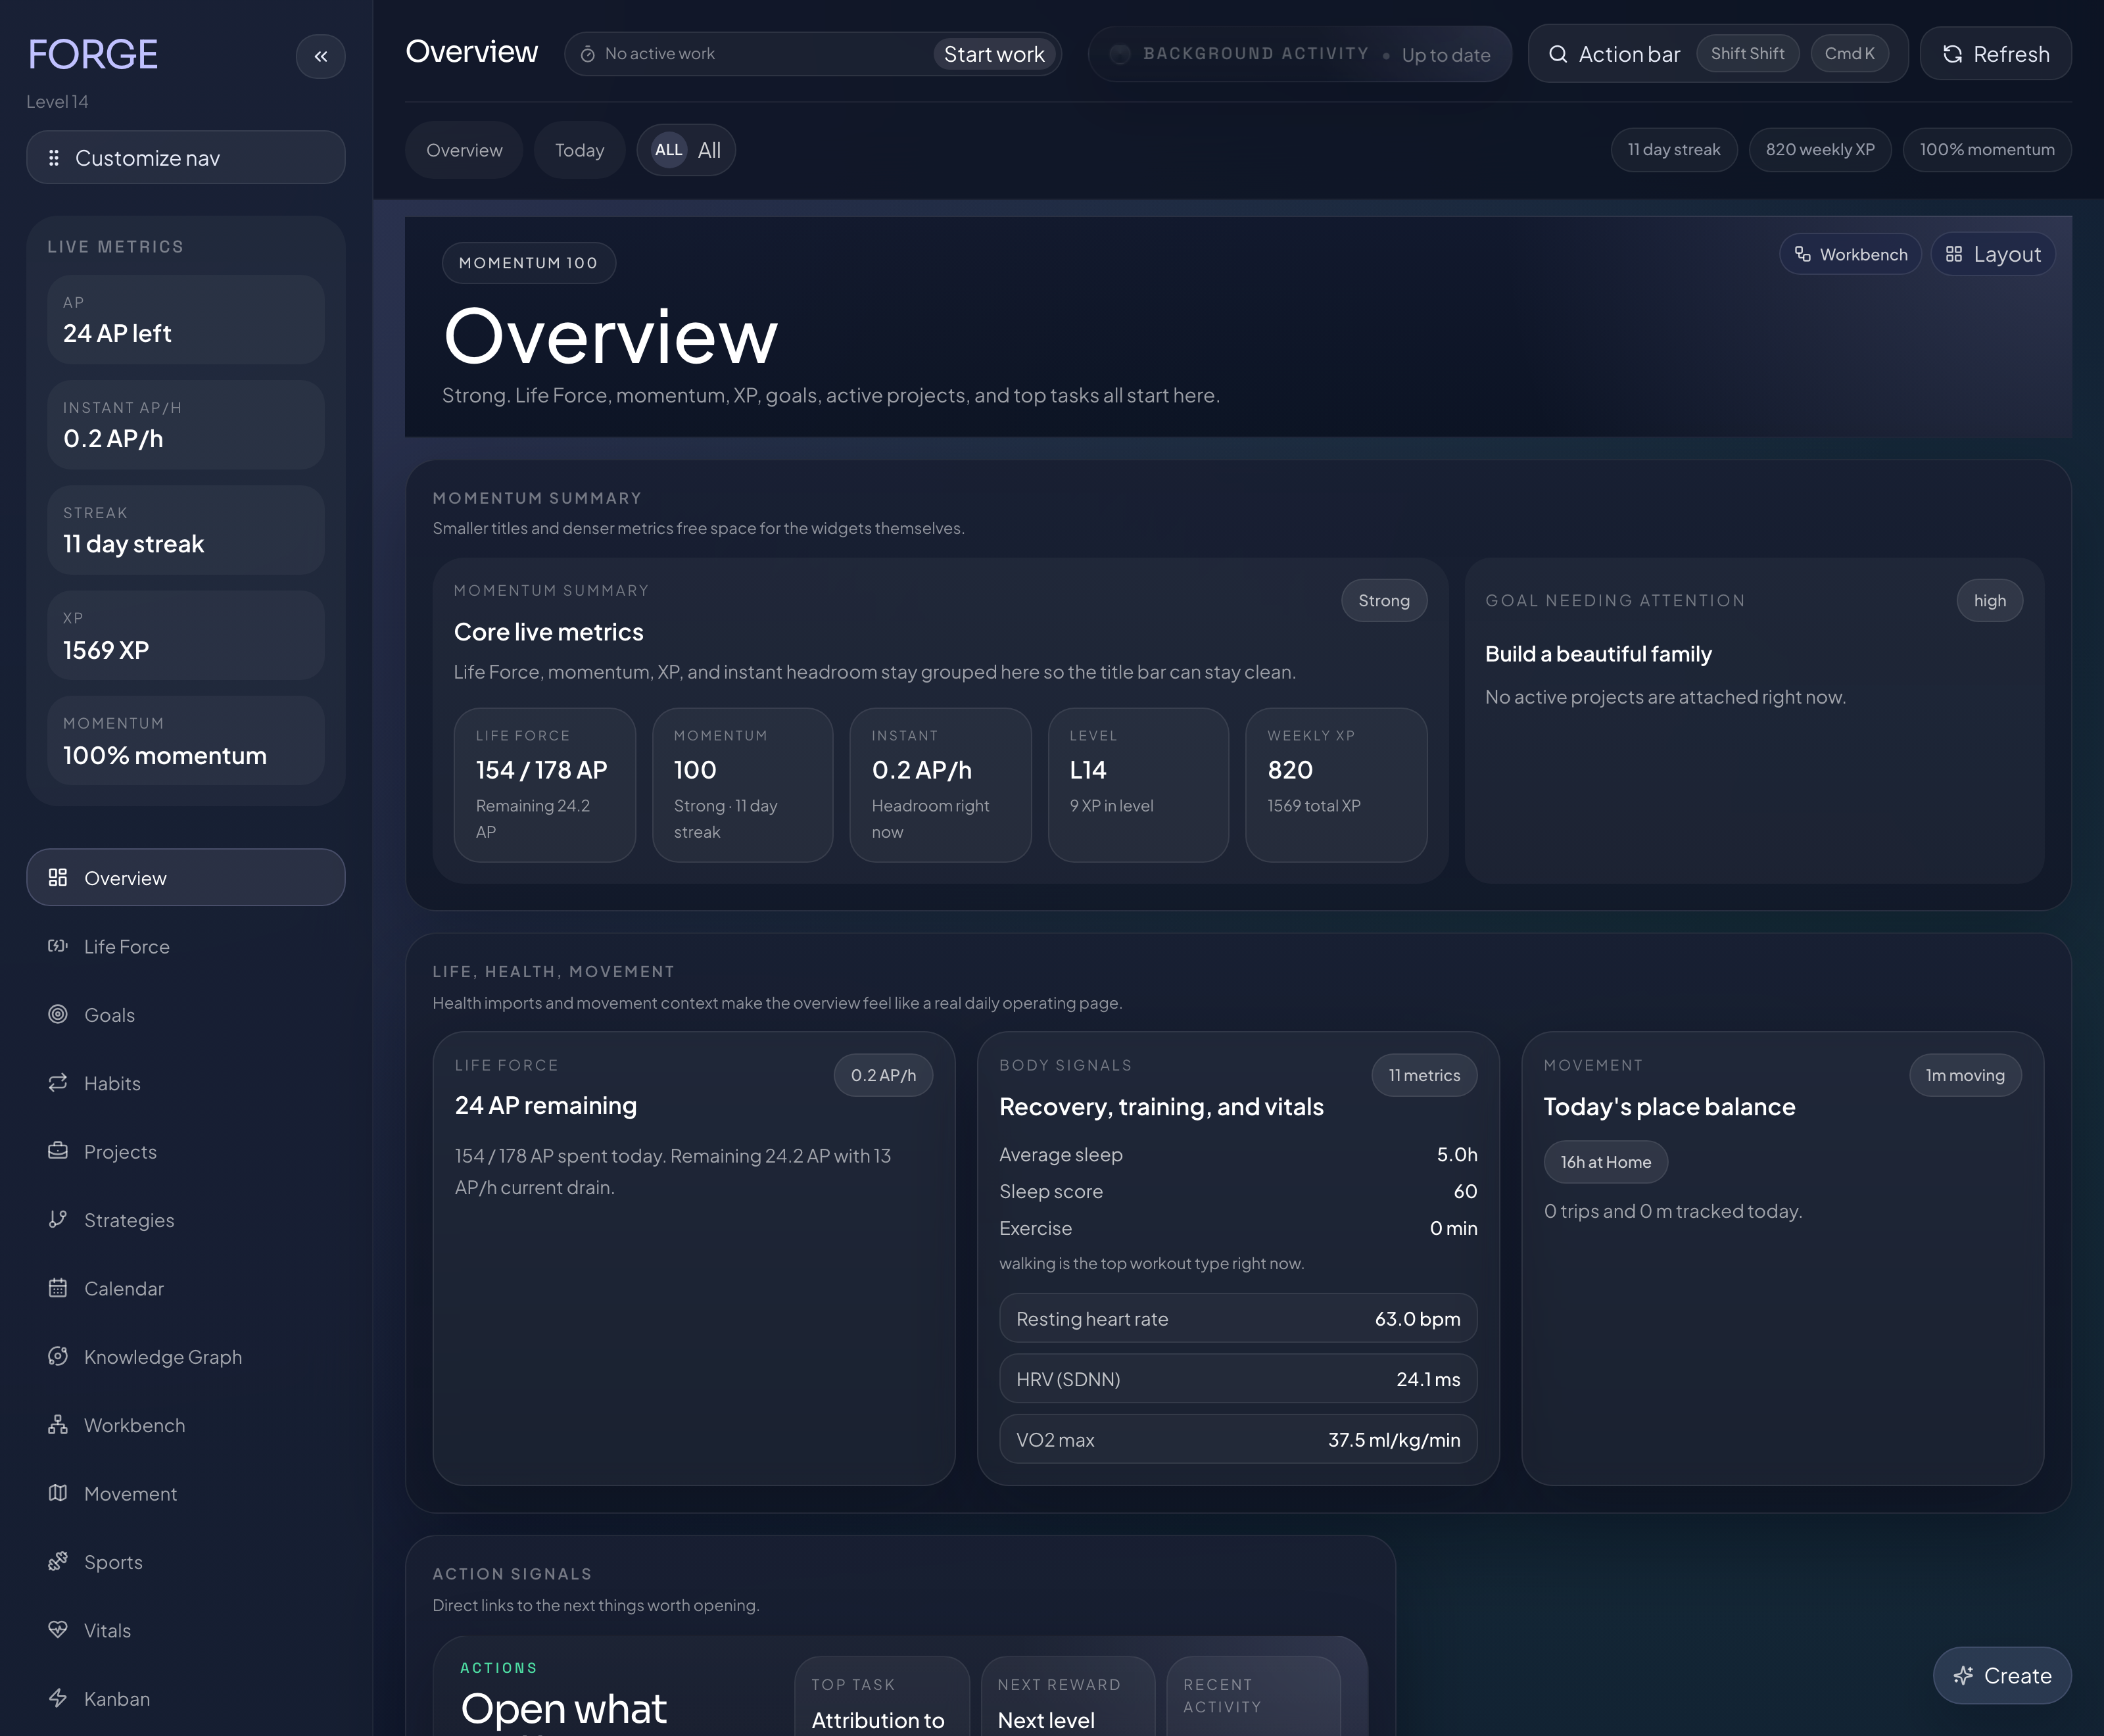Open Projects via the briefcase icon

pyautogui.click(x=57, y=1151)
